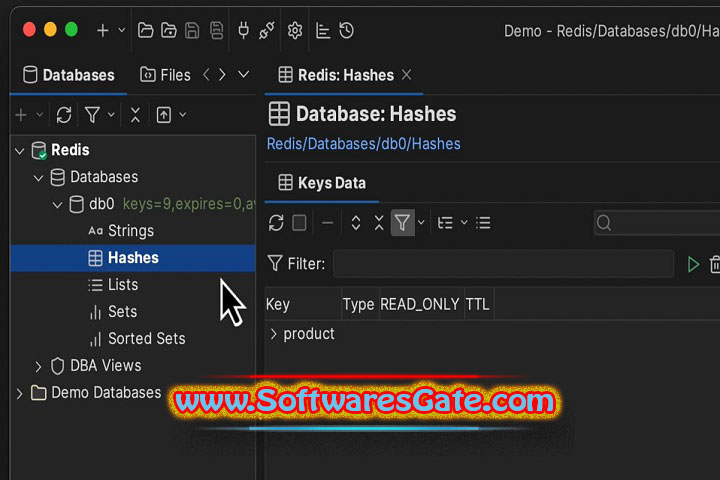720x480 pixels.
Task: Open dropdown next to the export icon
Action: [x=183, y=114]
